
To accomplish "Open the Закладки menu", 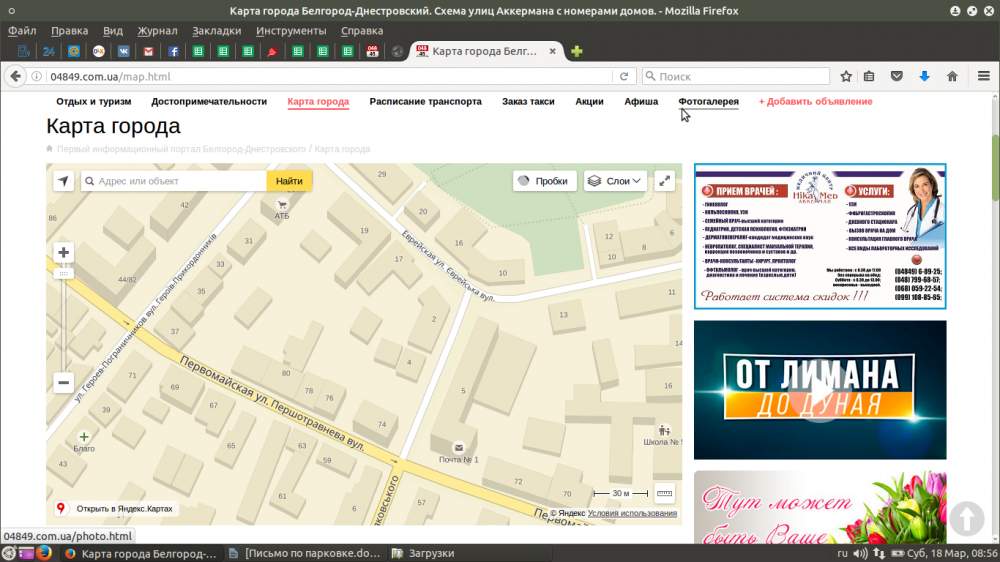I will click(x=217, y=31).
